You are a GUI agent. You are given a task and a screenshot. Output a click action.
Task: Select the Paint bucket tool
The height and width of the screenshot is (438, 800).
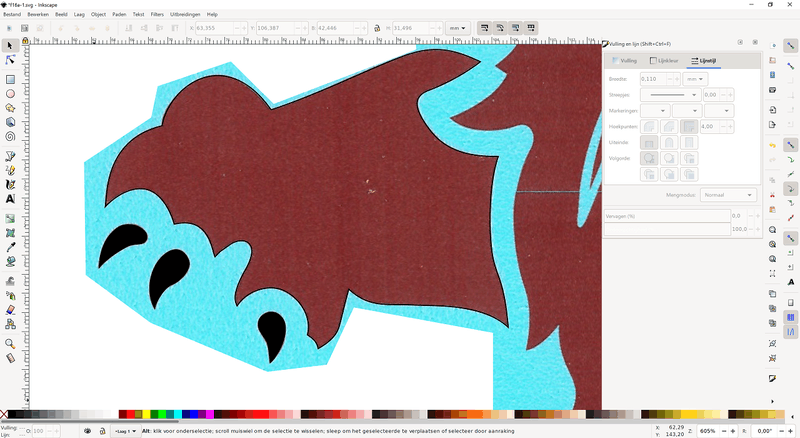pyautogui.click(x=10, y=261)
